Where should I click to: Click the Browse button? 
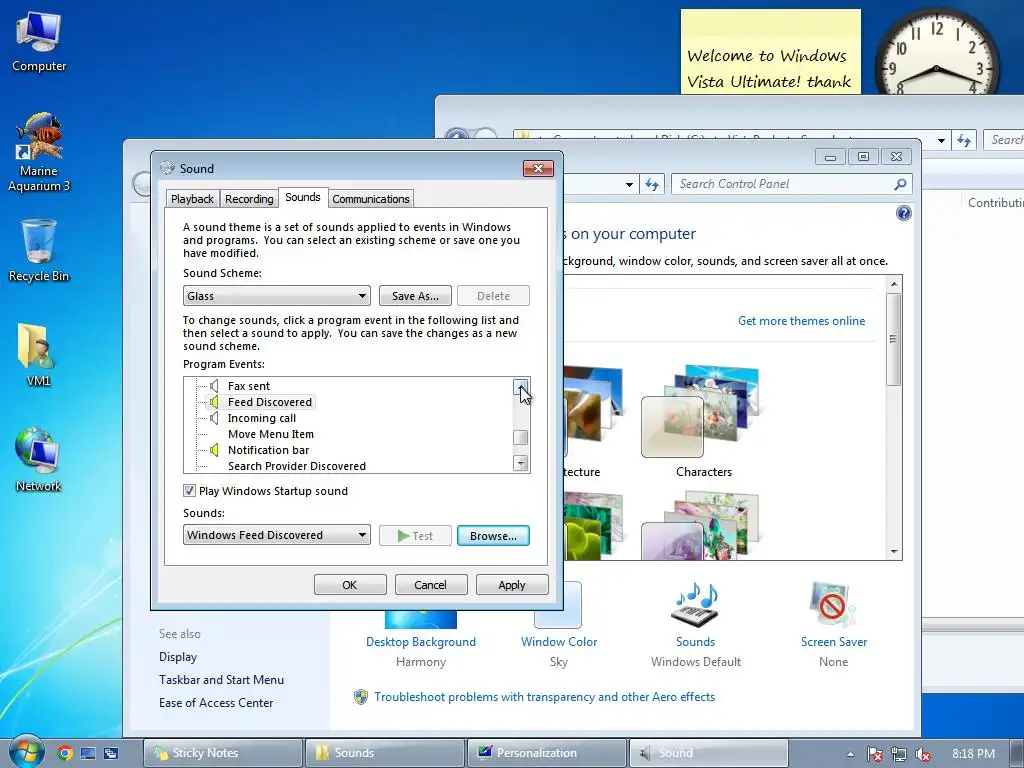493,536
